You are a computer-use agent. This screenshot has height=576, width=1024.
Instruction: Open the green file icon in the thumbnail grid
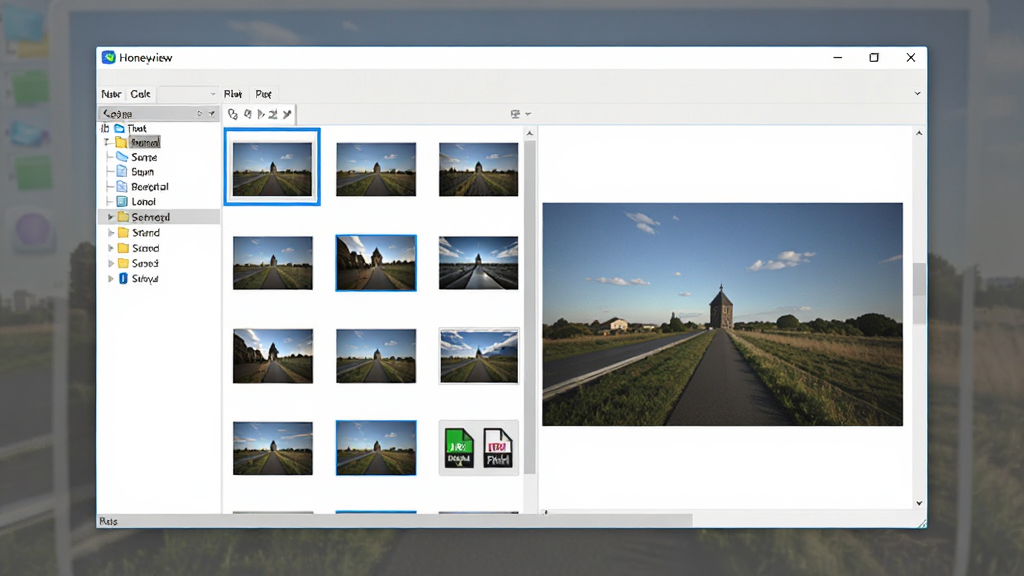459,448
